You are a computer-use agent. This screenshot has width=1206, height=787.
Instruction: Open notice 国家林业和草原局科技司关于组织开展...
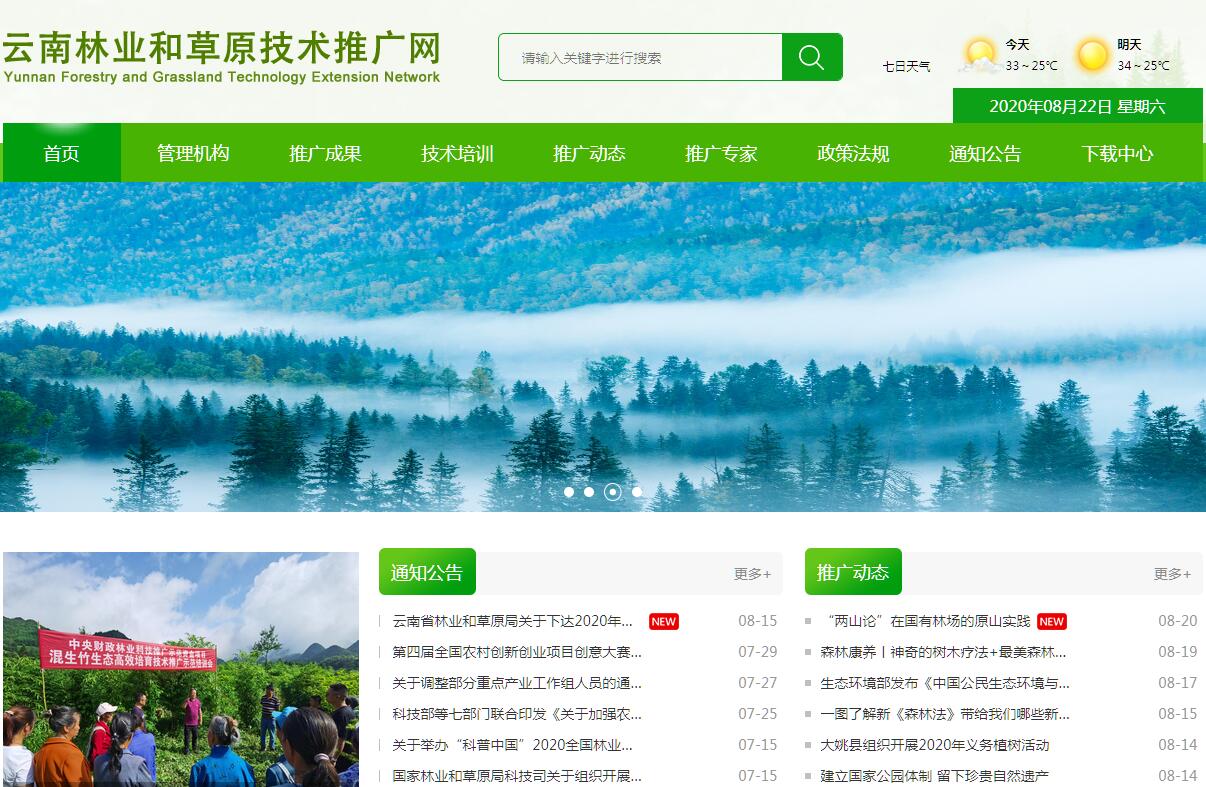[x=517, y=776]
